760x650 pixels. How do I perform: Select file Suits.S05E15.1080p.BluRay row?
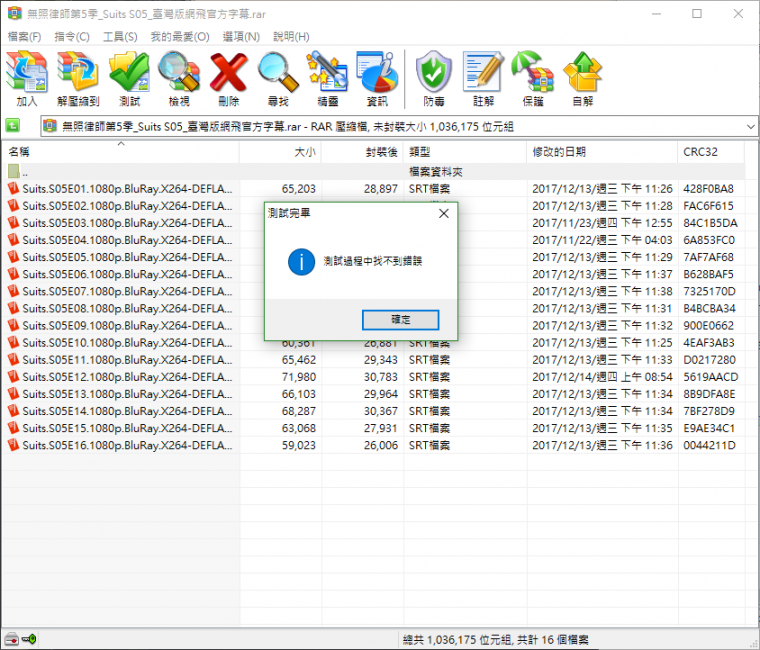pyautogui.click(x=127, y=428)
